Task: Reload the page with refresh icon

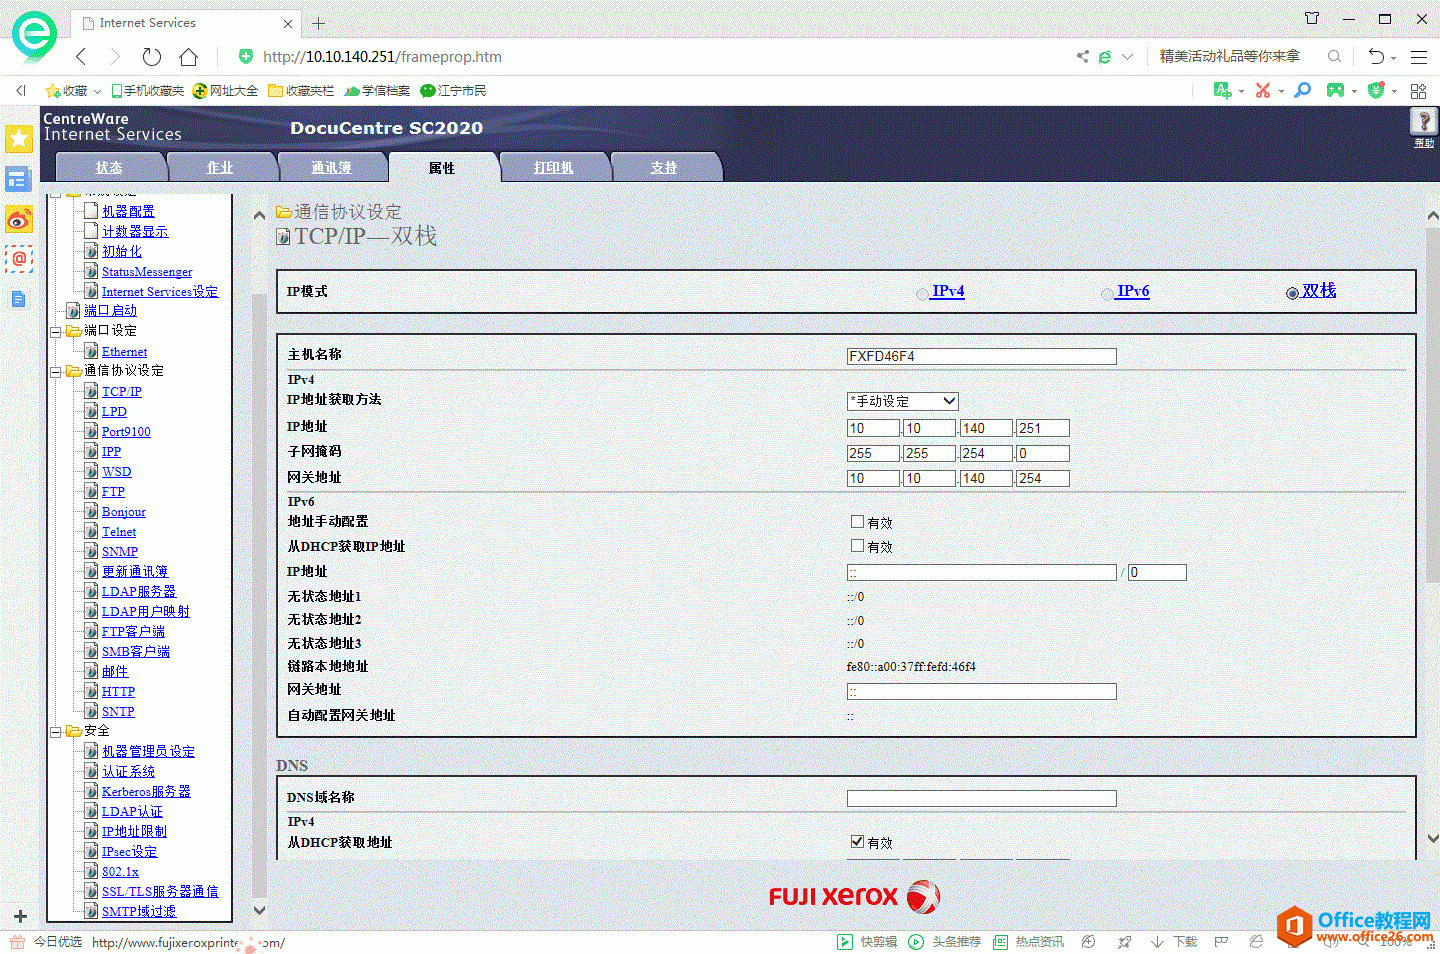Action: coord(151,57)
